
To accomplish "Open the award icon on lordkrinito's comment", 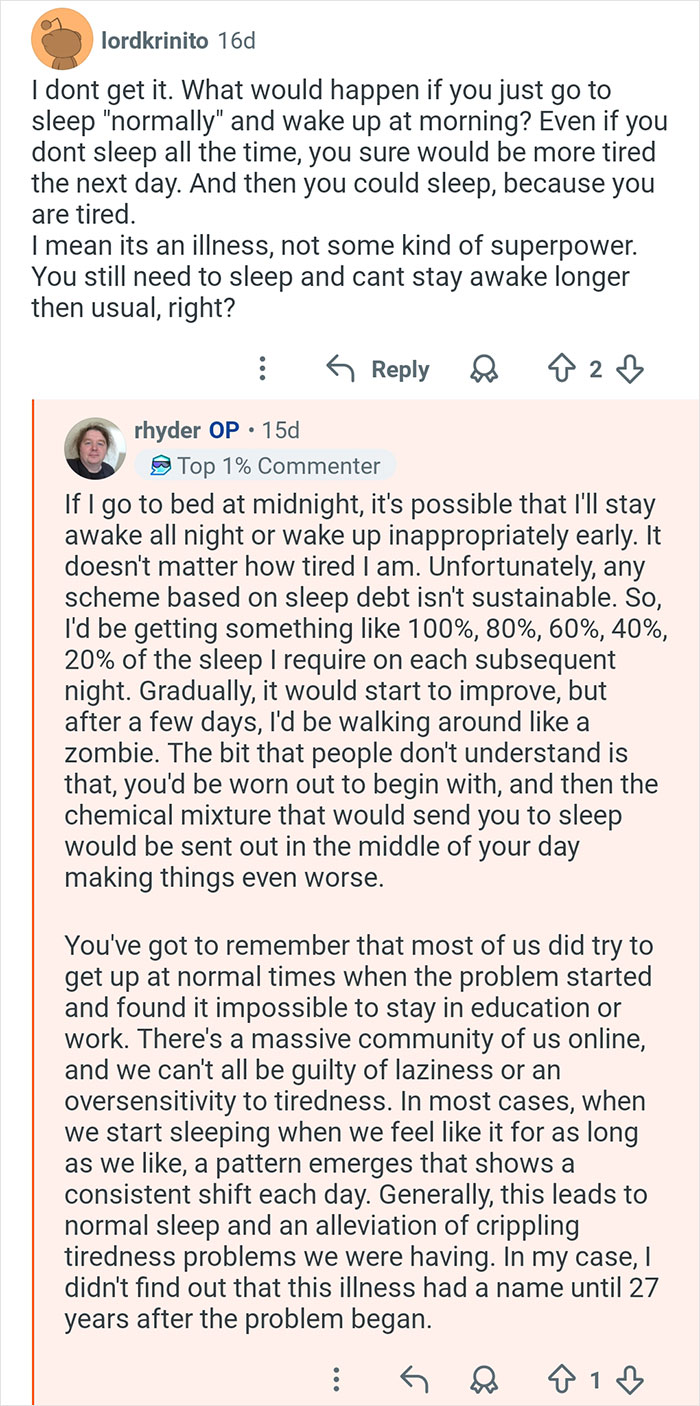I will pyautogui.click(x=483, y=369).
